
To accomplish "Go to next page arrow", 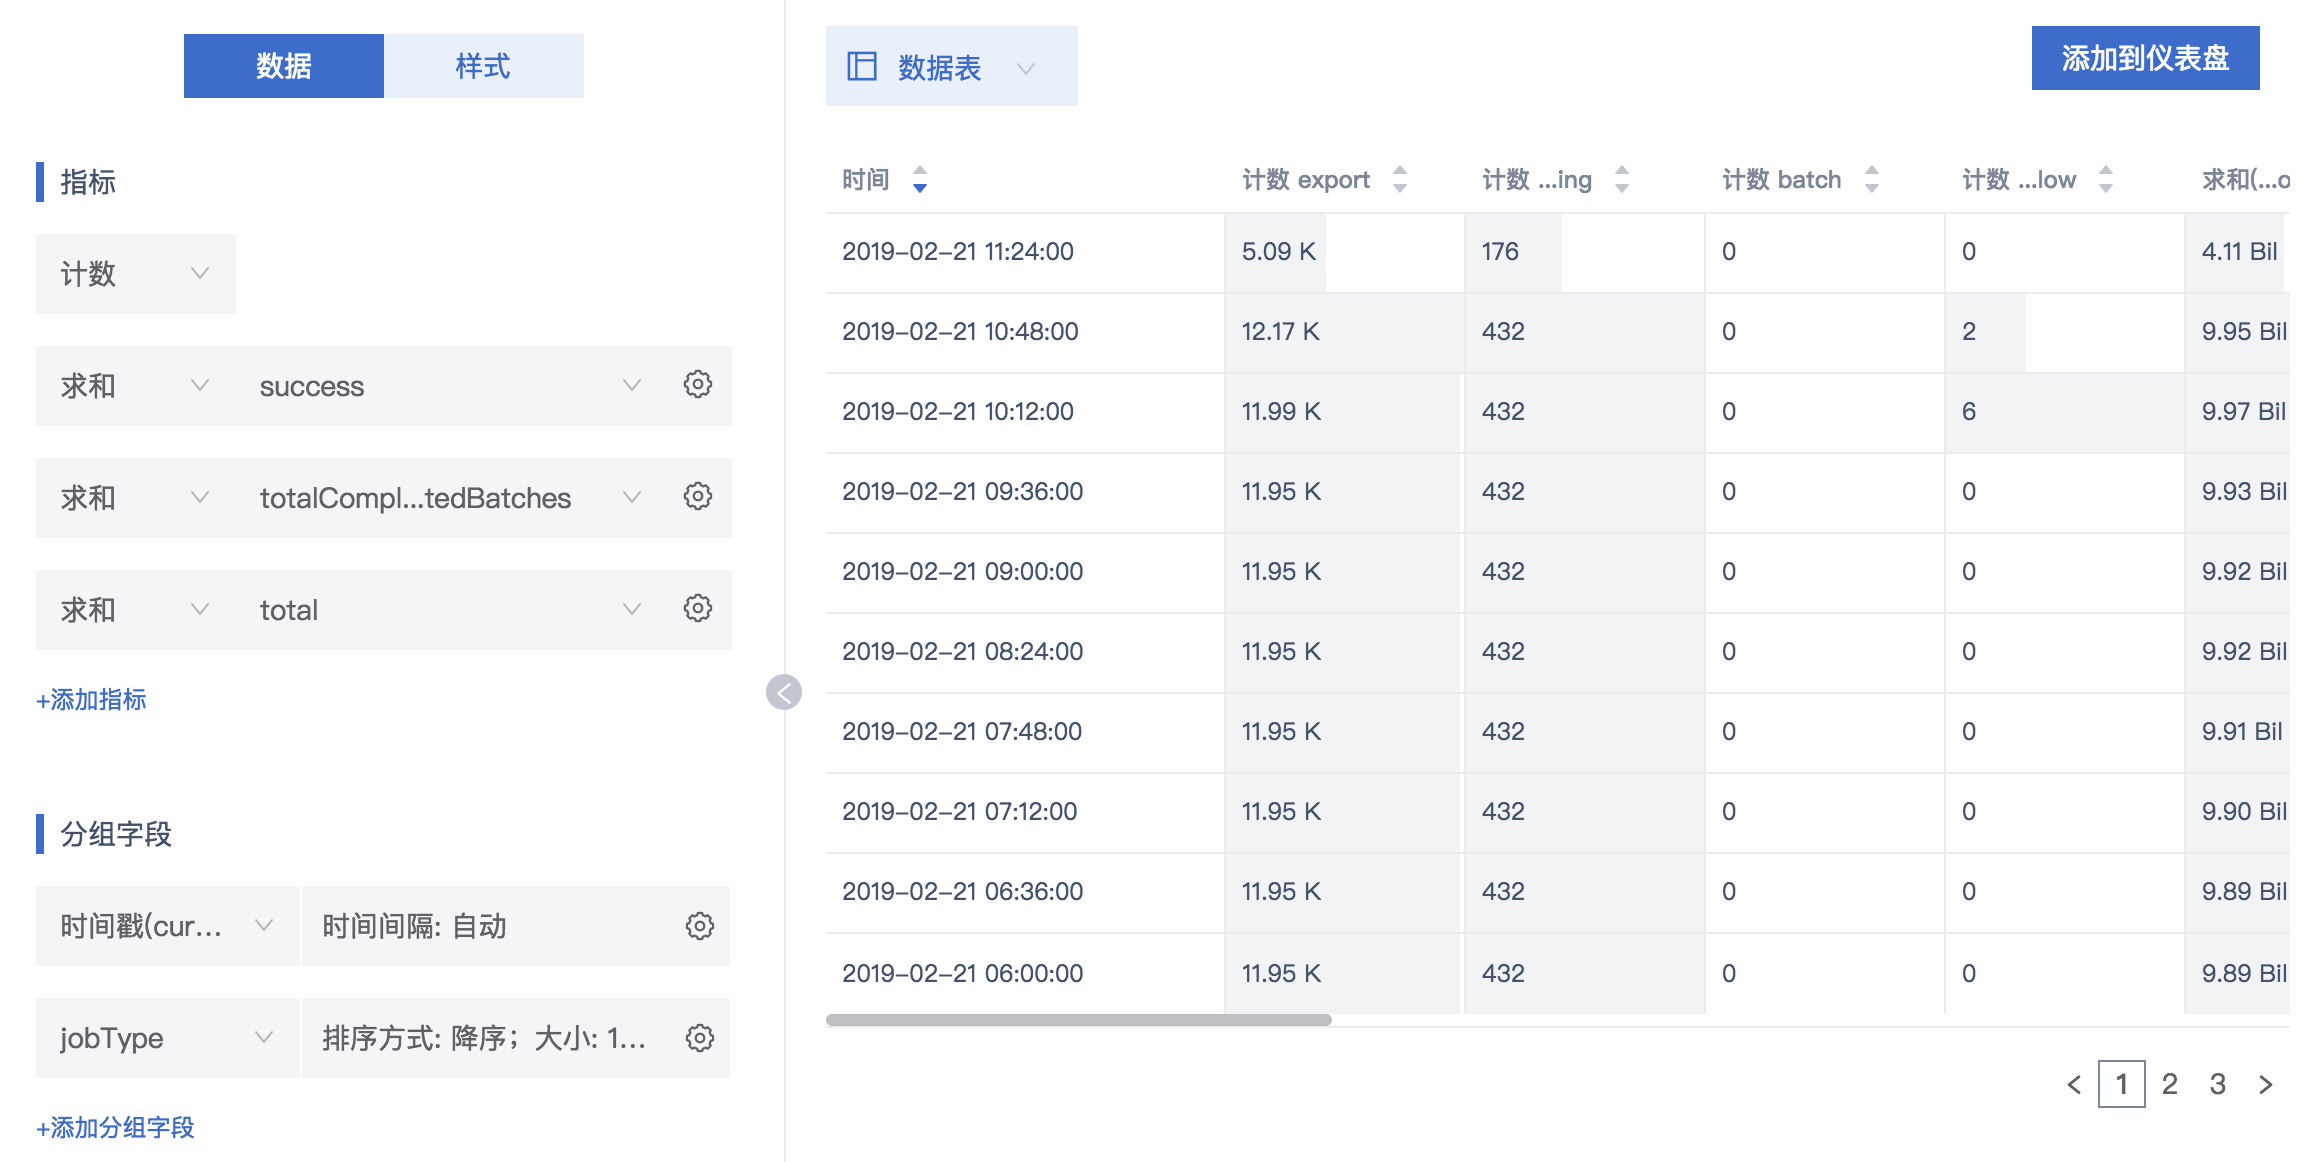I will click(x=2266, y=1085).
